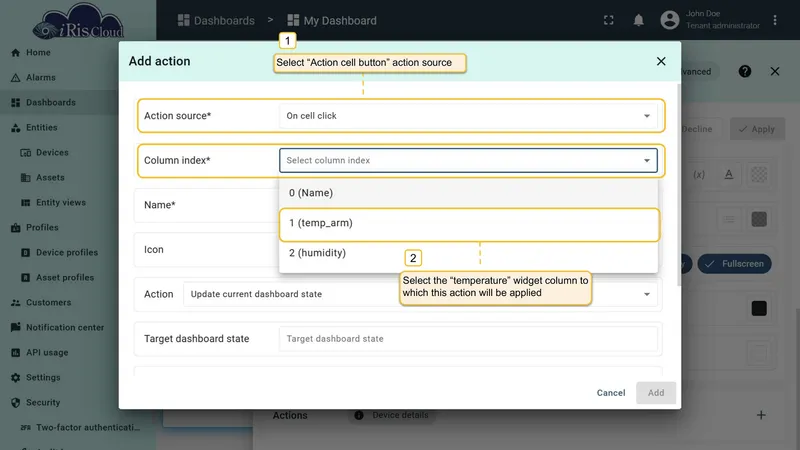This screenshot has width=800, height=450.
Task: Open the Home sidebar item
Action: (38, 53)
